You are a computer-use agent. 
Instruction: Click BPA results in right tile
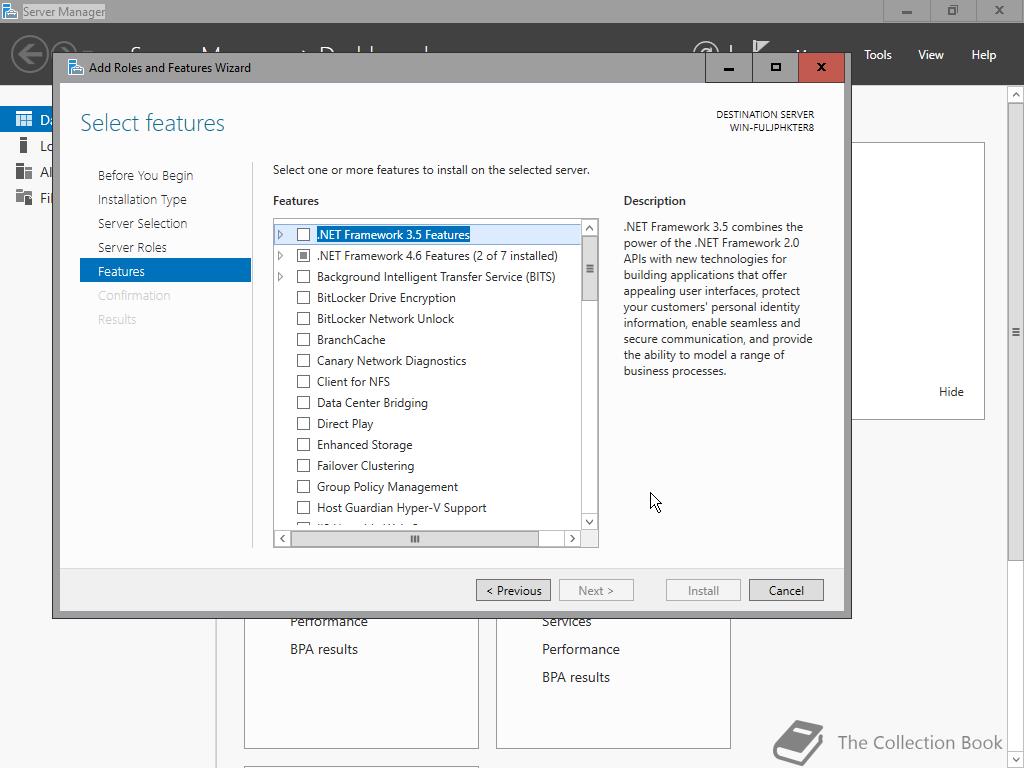click(576, 677)
